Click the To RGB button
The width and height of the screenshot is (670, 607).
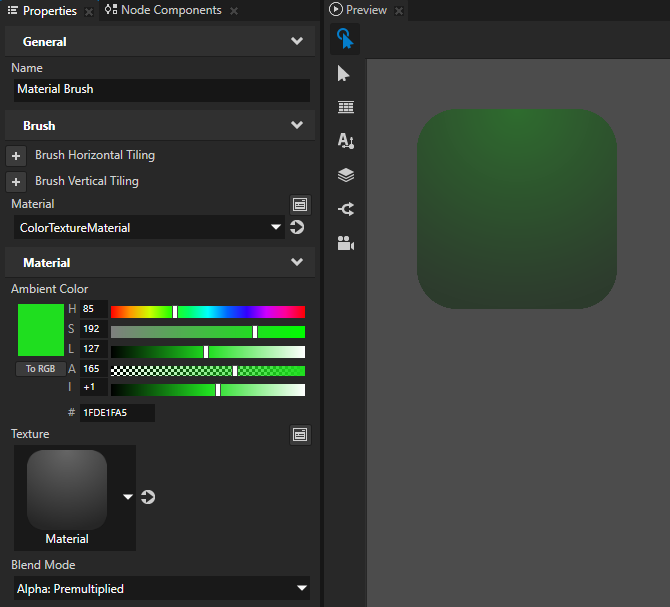[41, 369]
